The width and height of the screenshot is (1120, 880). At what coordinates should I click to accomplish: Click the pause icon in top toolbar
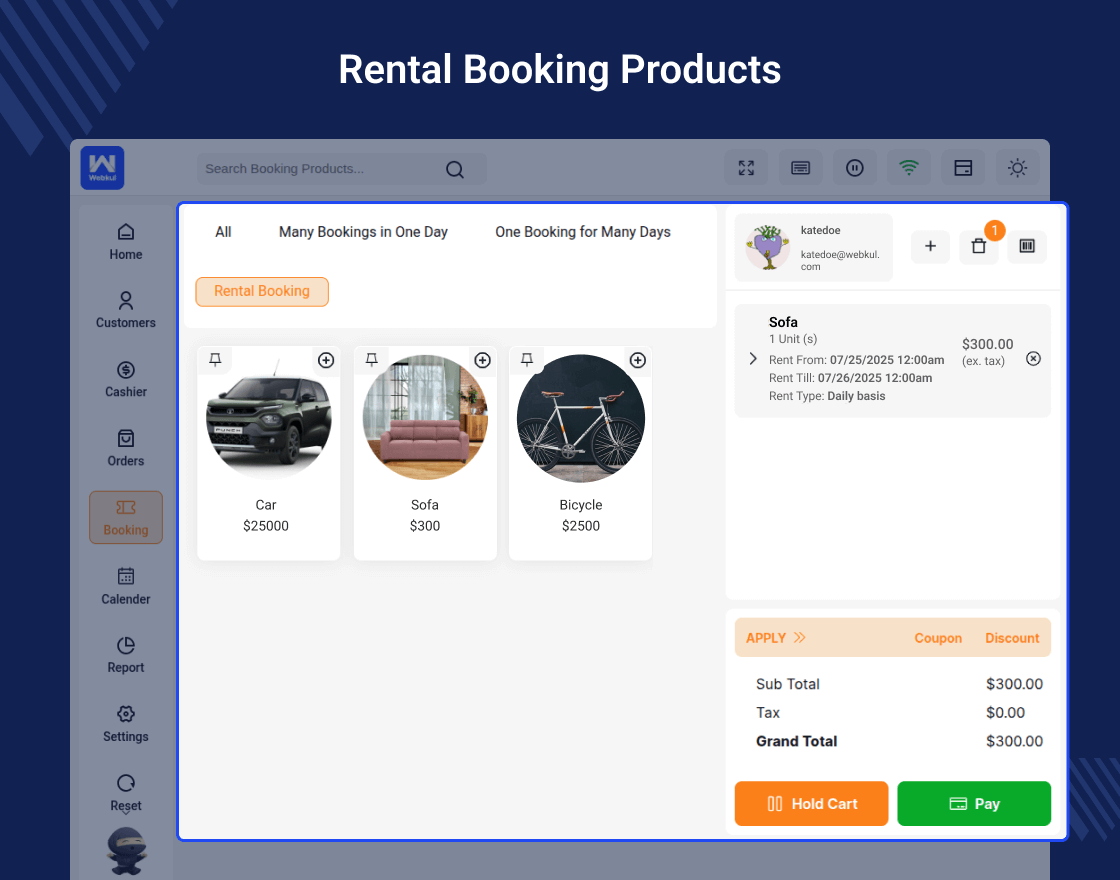pos(854,168)
